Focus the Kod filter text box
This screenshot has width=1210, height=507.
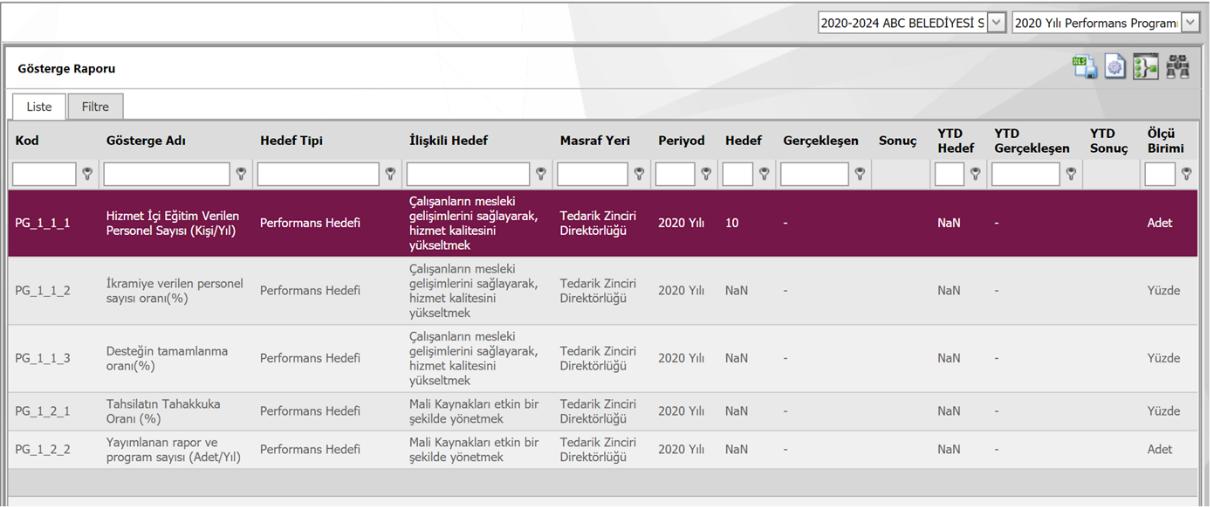point(45,175)
